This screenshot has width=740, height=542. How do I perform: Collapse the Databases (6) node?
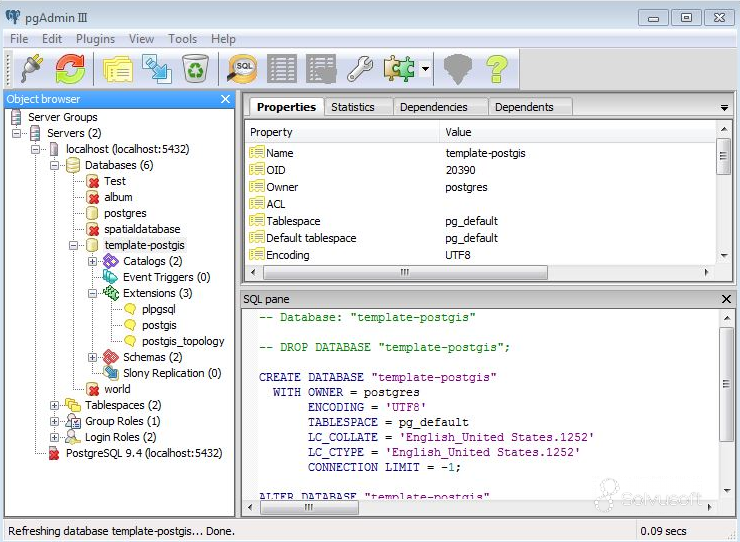pos(54,165)
